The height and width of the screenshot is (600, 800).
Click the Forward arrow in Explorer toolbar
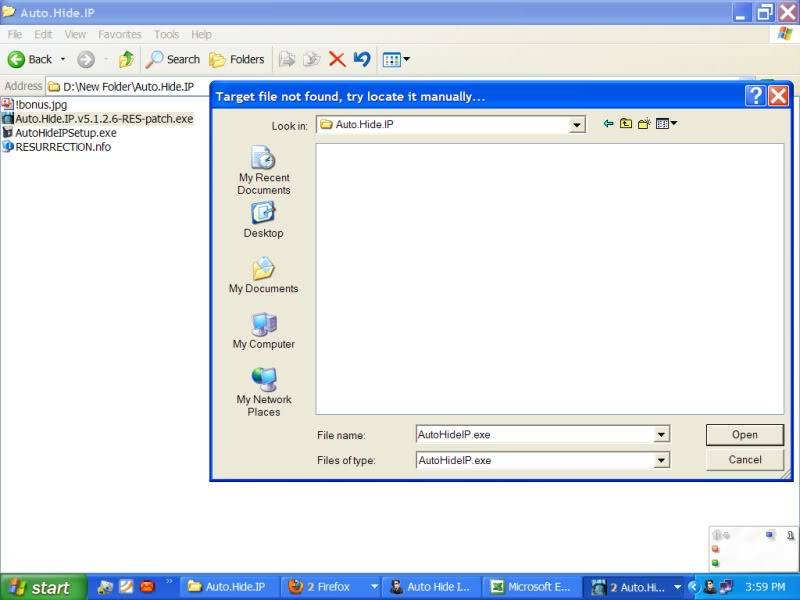pos(86,60)
